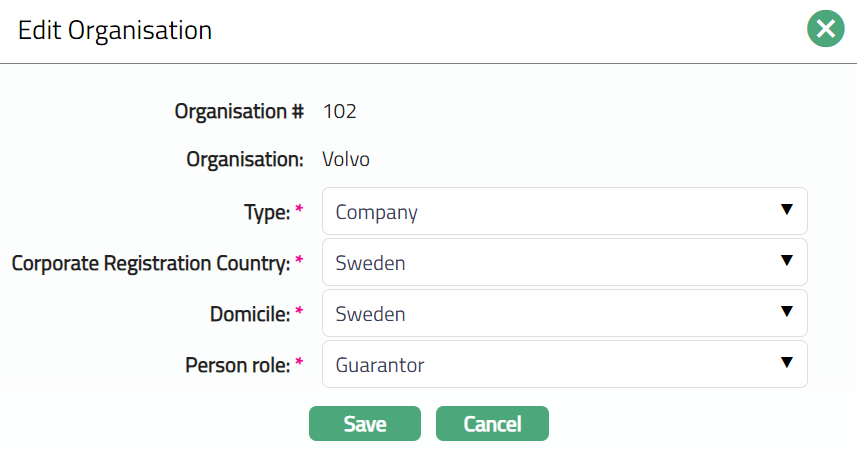Screen dimensions: 857x449
Task: Close the Edit Organisation dialog
Action: (825, 30)
